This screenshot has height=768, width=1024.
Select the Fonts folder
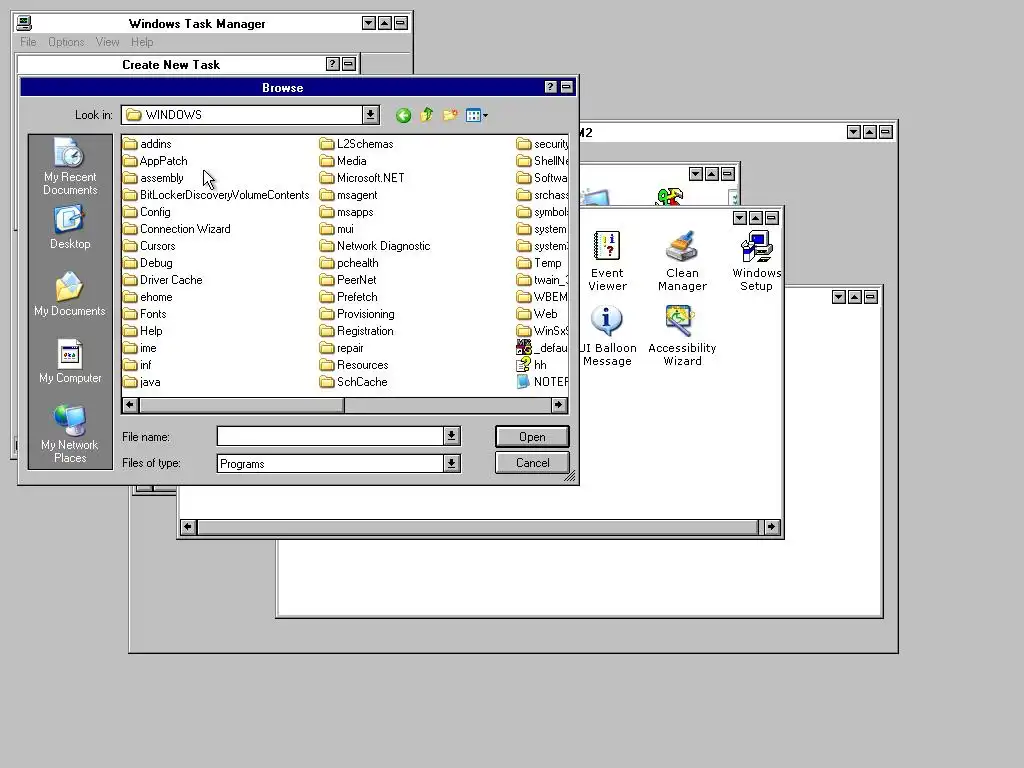[x=145, y=313]
